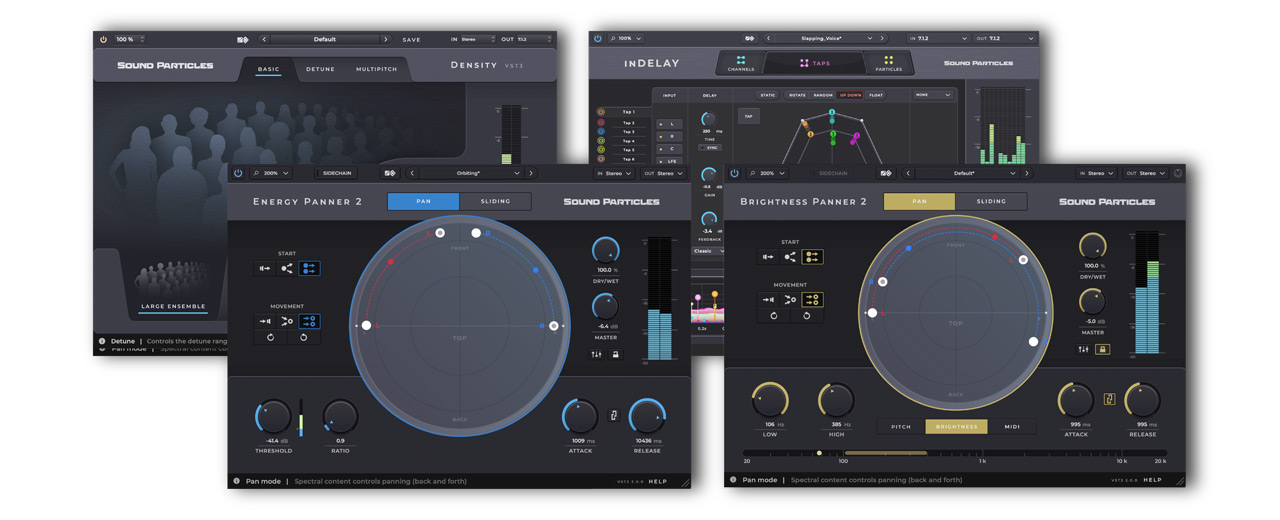
Task: Select third Start mode icon in Energy Panner
Action: click(309, 268)
